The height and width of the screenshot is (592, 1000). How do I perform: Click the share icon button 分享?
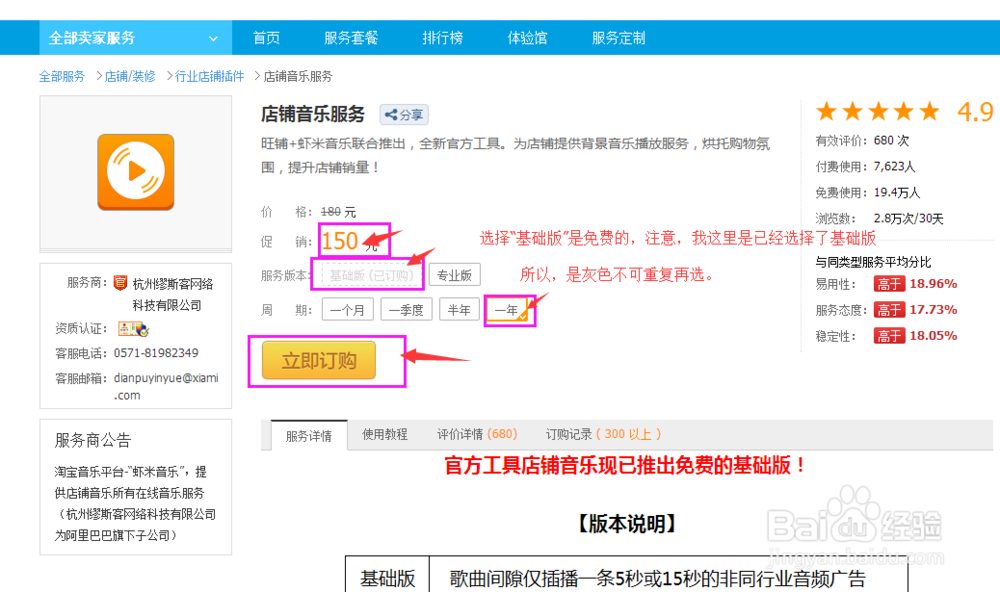(x=404, y=115)
